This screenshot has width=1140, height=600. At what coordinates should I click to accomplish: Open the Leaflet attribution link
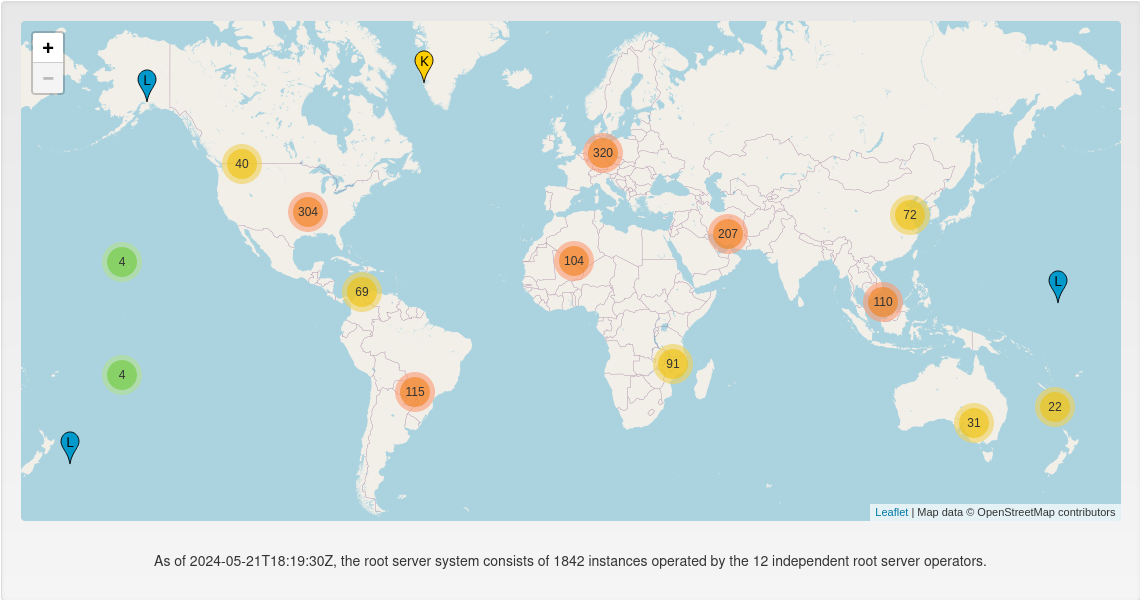click(x=891, y=512)
